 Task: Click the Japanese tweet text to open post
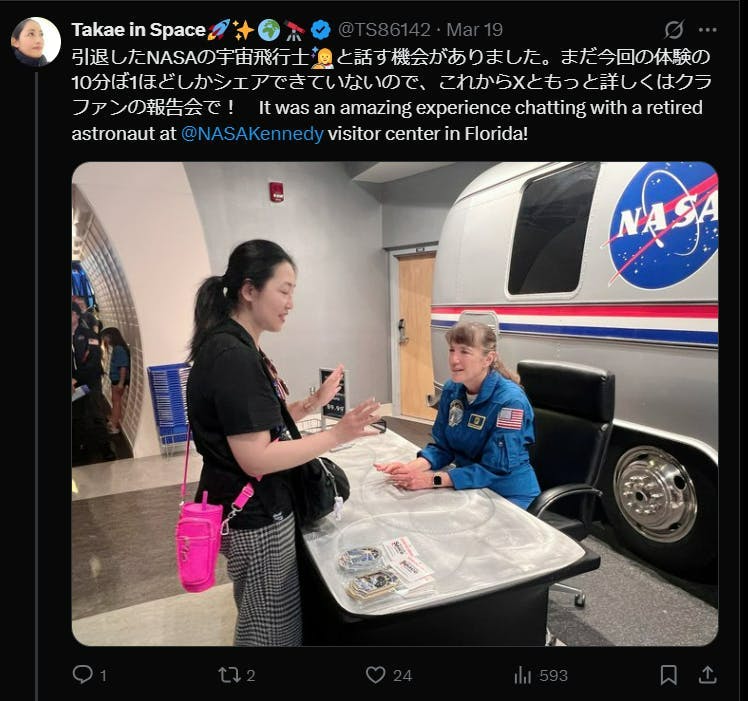click(391, 82)
